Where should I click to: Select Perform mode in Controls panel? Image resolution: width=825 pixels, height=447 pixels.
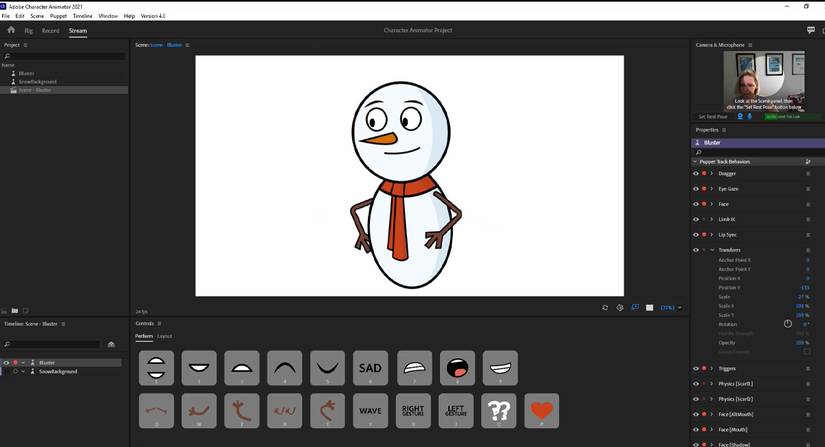point(144,336)
